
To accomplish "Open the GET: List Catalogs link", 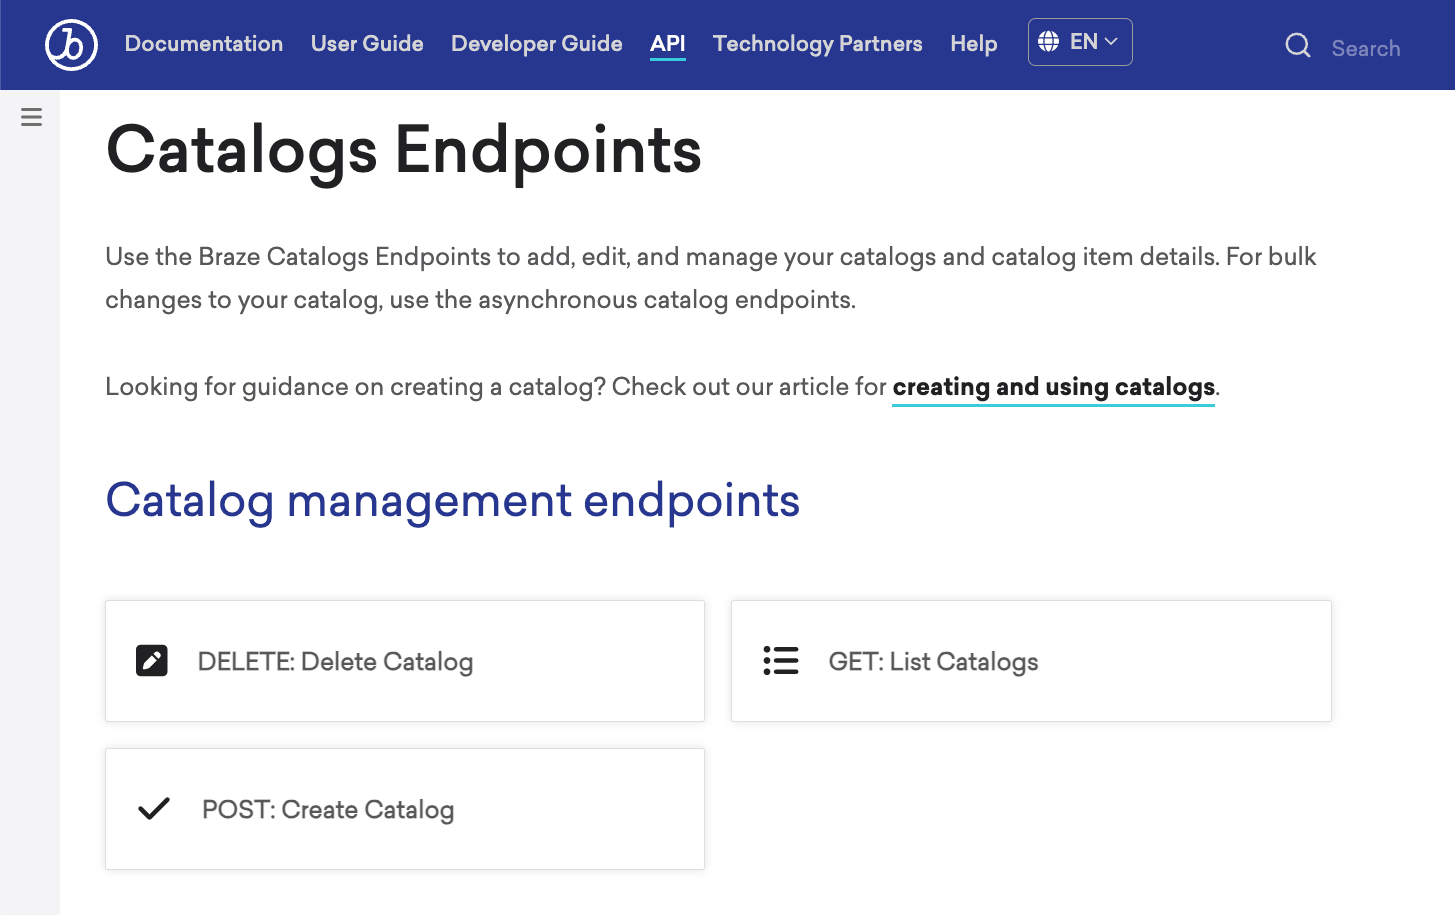I will point(933,662).
